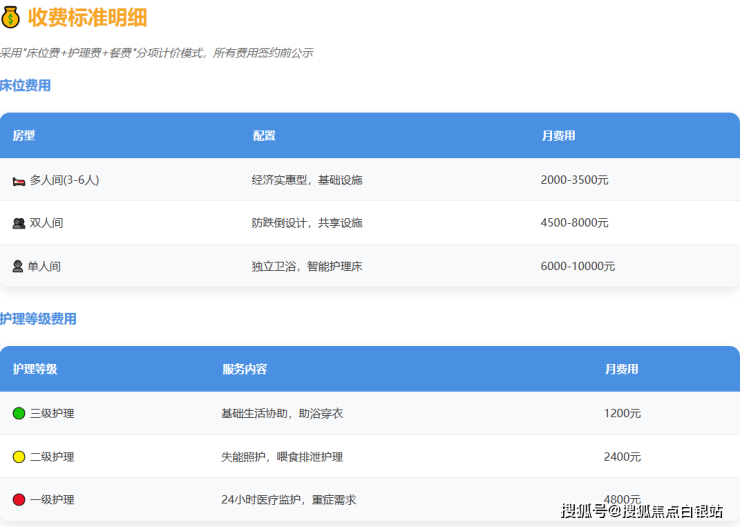Click the bed icon for 多人间(3-6人)
Screen dimensions: 740x527
point(19,180)
